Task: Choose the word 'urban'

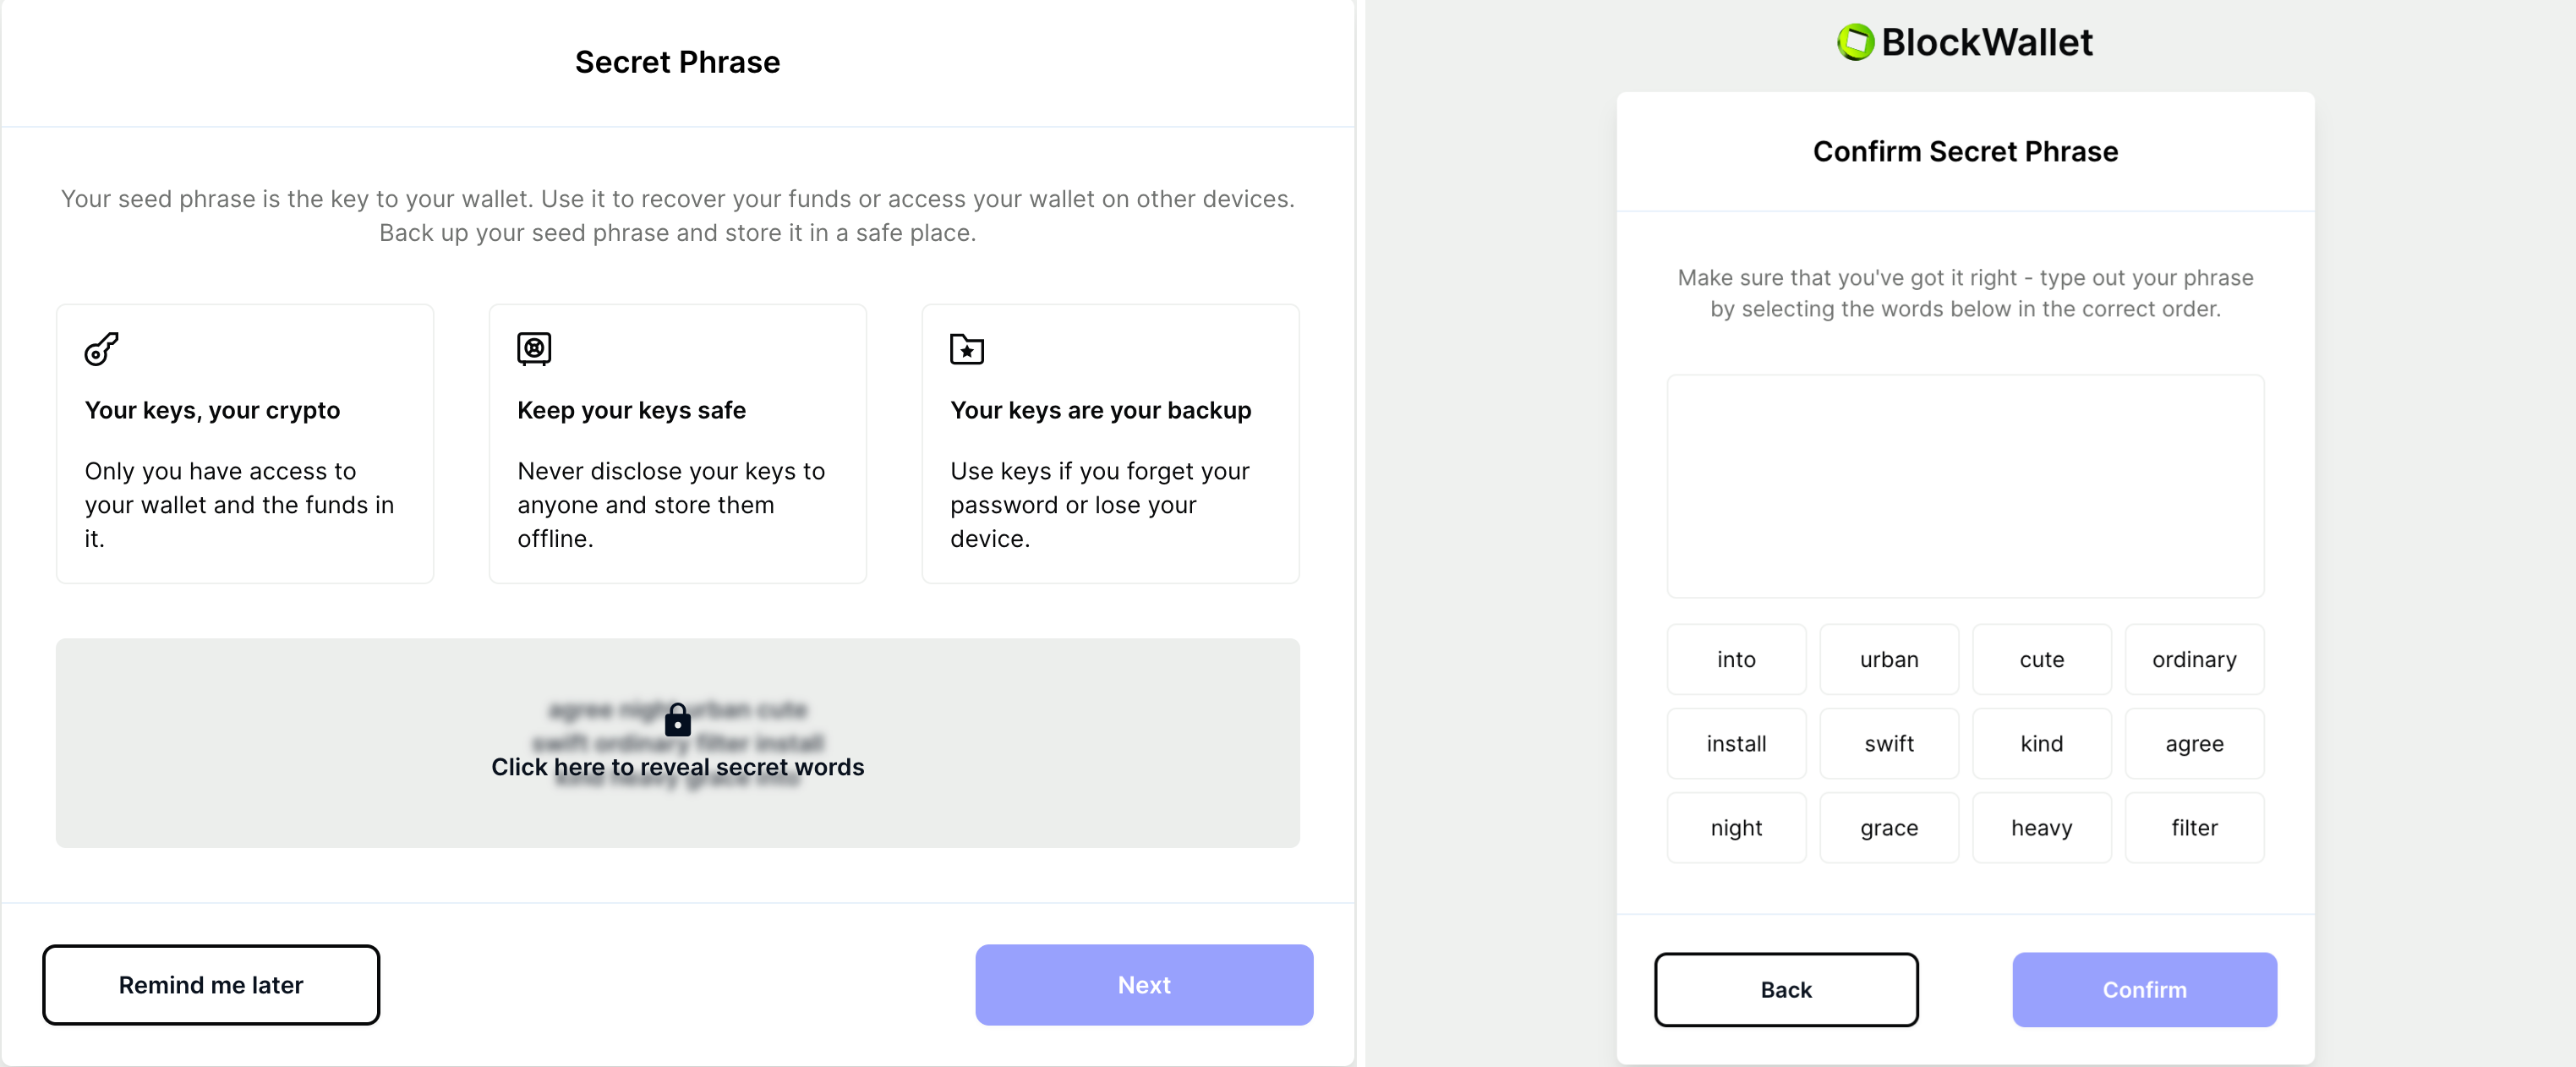Action: click(1889, 659)
